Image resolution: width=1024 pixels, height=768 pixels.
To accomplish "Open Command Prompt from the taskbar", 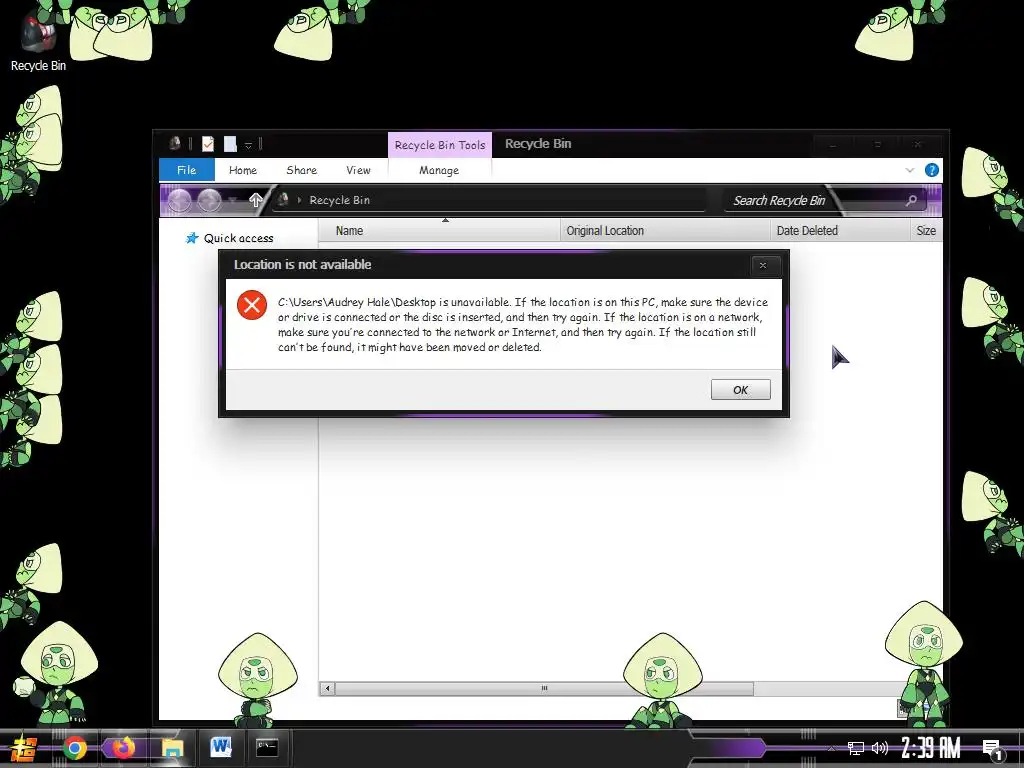I will (267, 748).
